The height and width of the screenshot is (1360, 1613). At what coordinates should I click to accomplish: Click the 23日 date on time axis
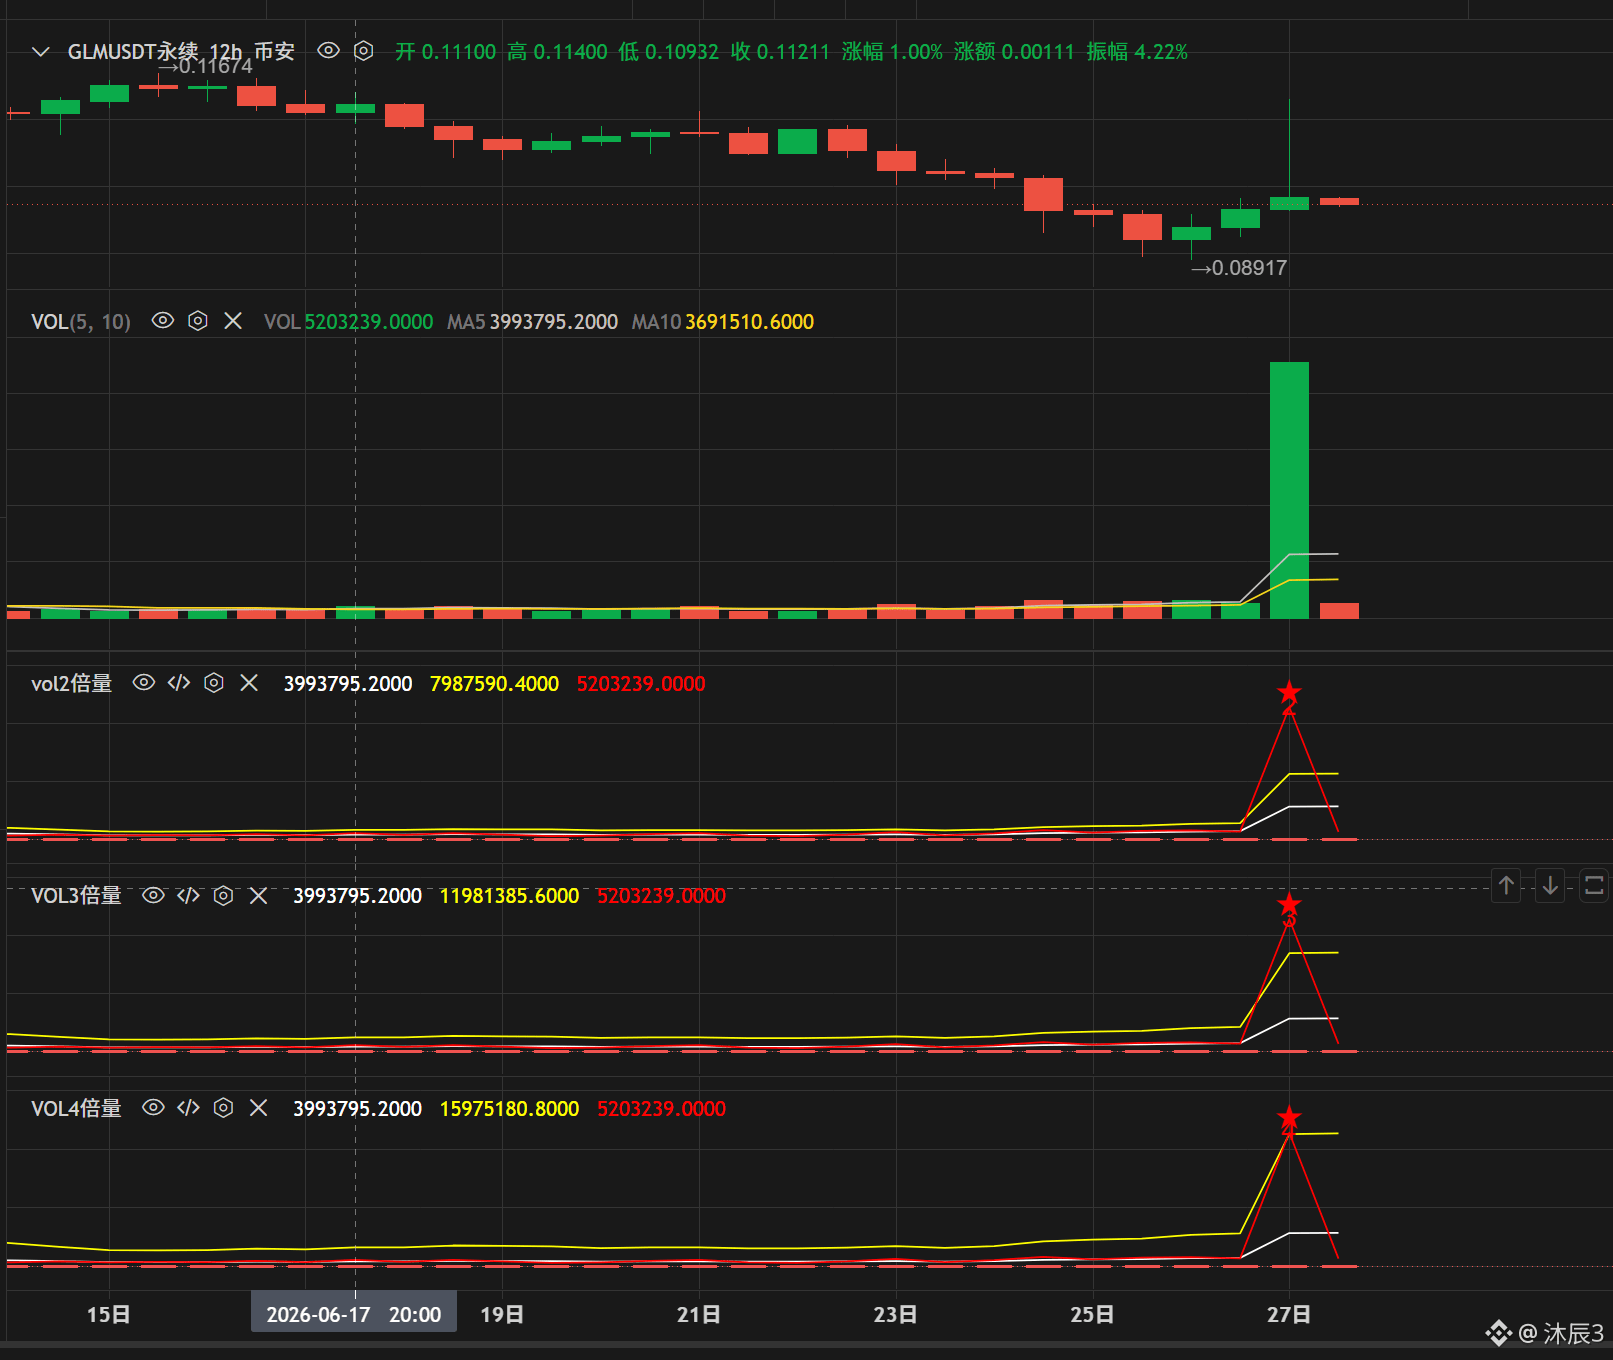896,1314
